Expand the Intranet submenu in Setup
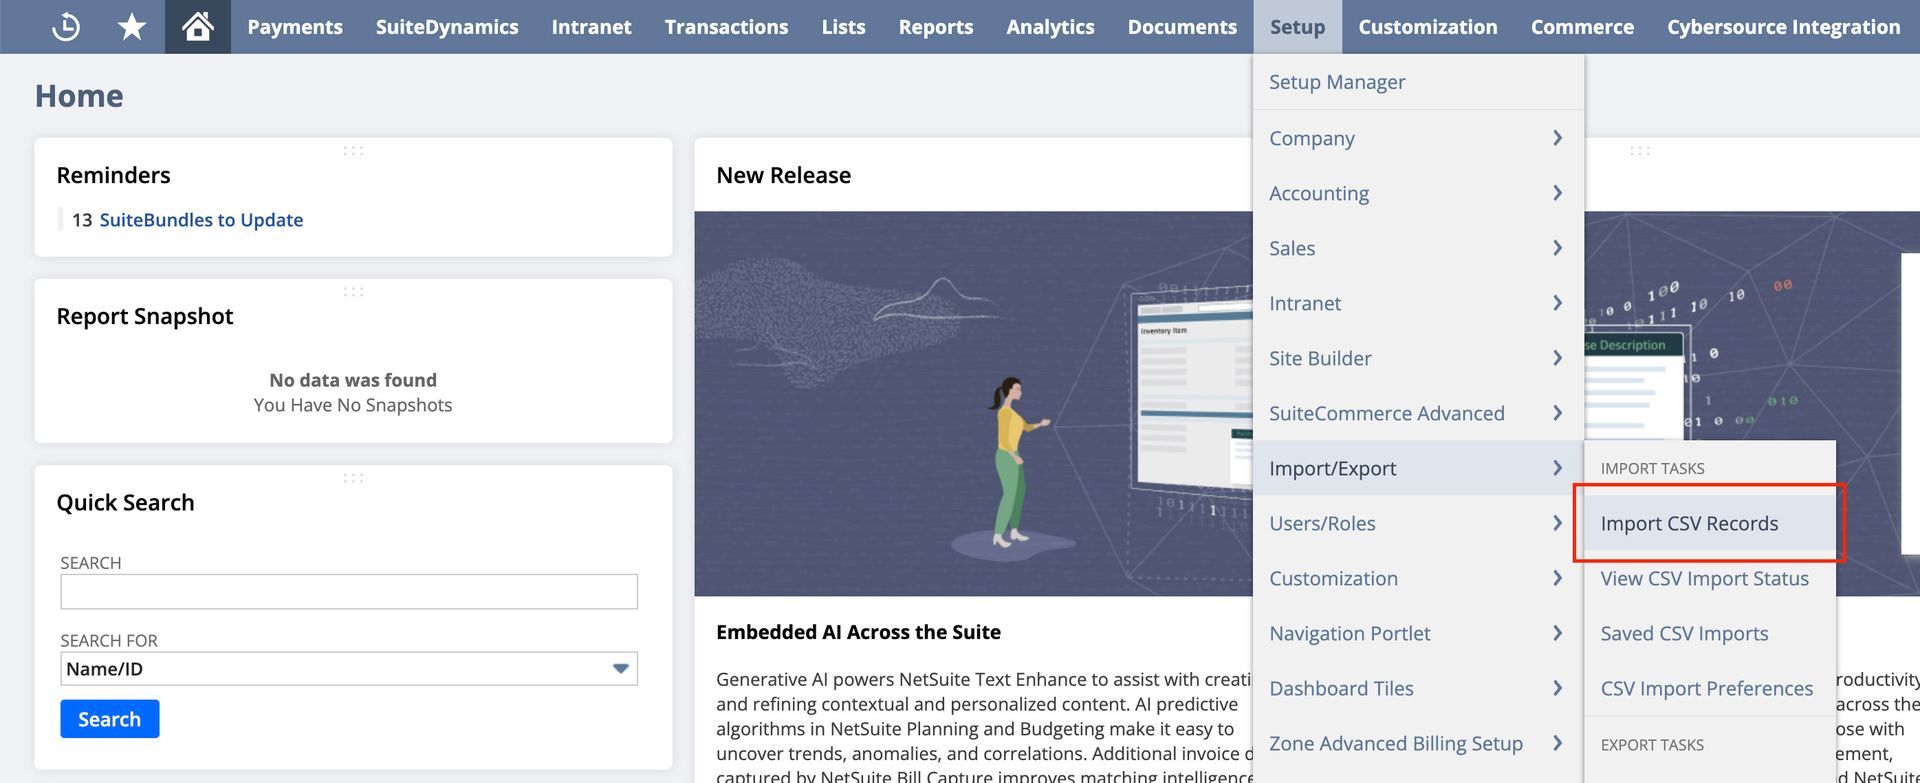The height and width of the screenshot is (783, 1920). tap(1418, 303)
